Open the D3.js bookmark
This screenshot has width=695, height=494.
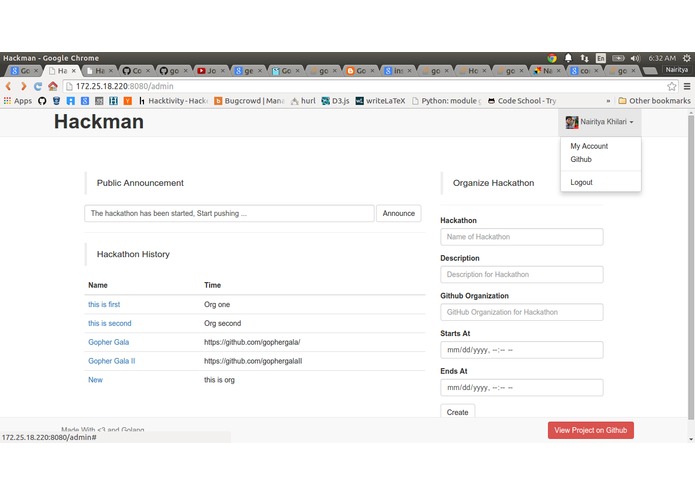pos(335,101)
